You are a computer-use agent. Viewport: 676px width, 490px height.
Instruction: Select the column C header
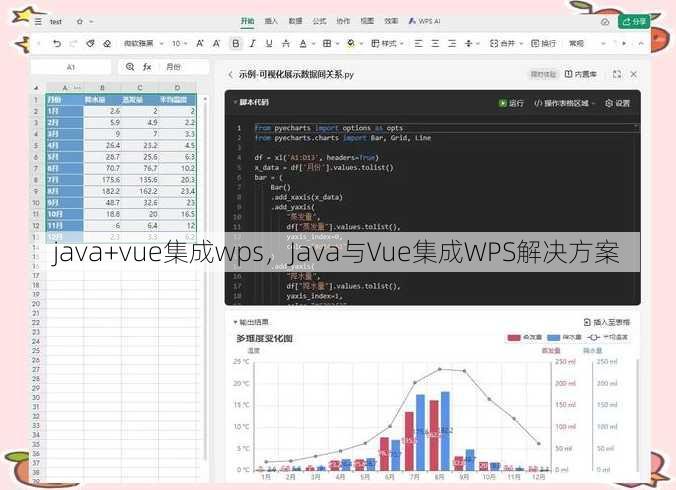click(140, 87)
